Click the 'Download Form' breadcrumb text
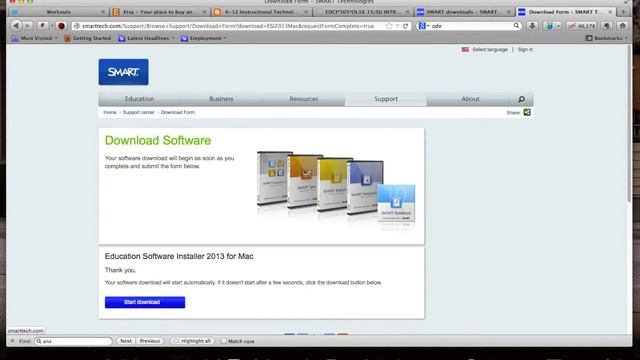This screenshot has height=360, width=640. [x=178, y=112]
